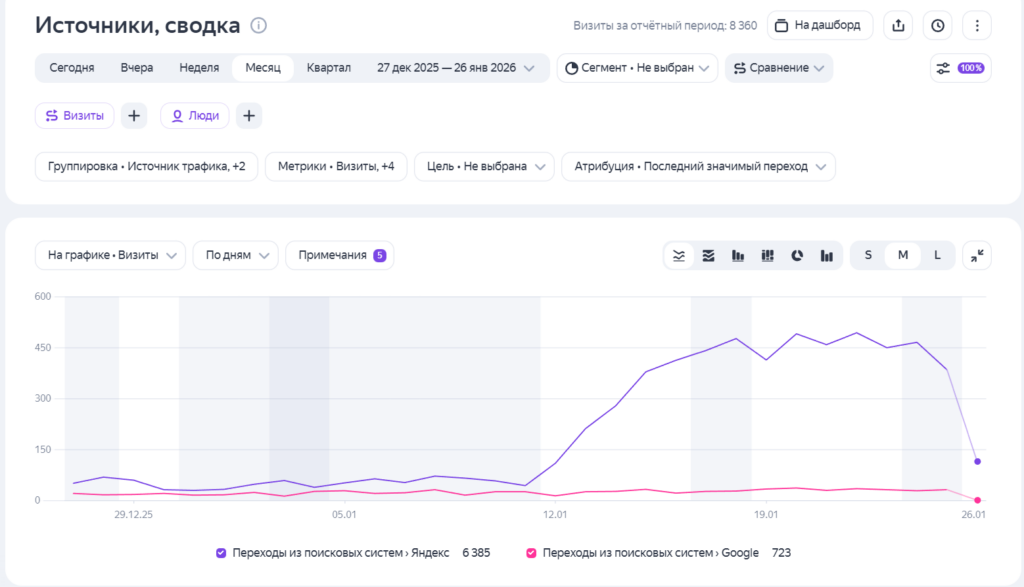The width and height of the screenshot is (1024, 587).
Task: Expand the Цель • Не выбрана dropdown
Action: [484, 167]
